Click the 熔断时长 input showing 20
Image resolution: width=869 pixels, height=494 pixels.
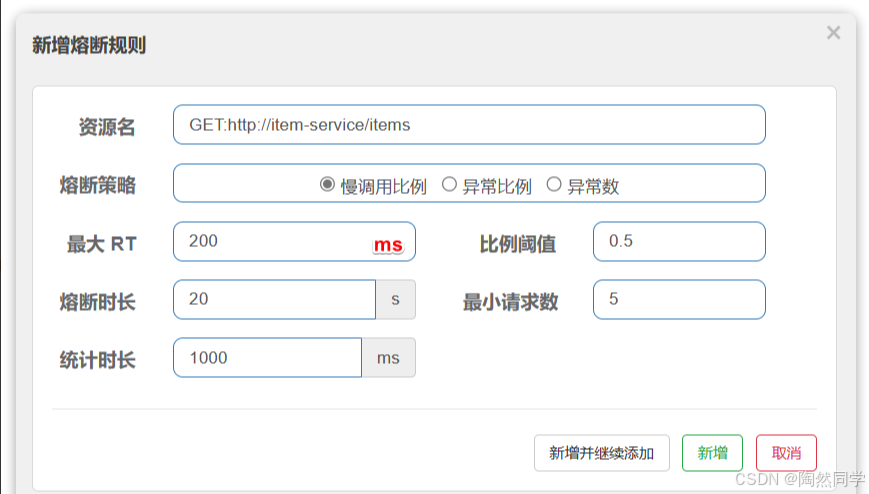pos(274,299)
